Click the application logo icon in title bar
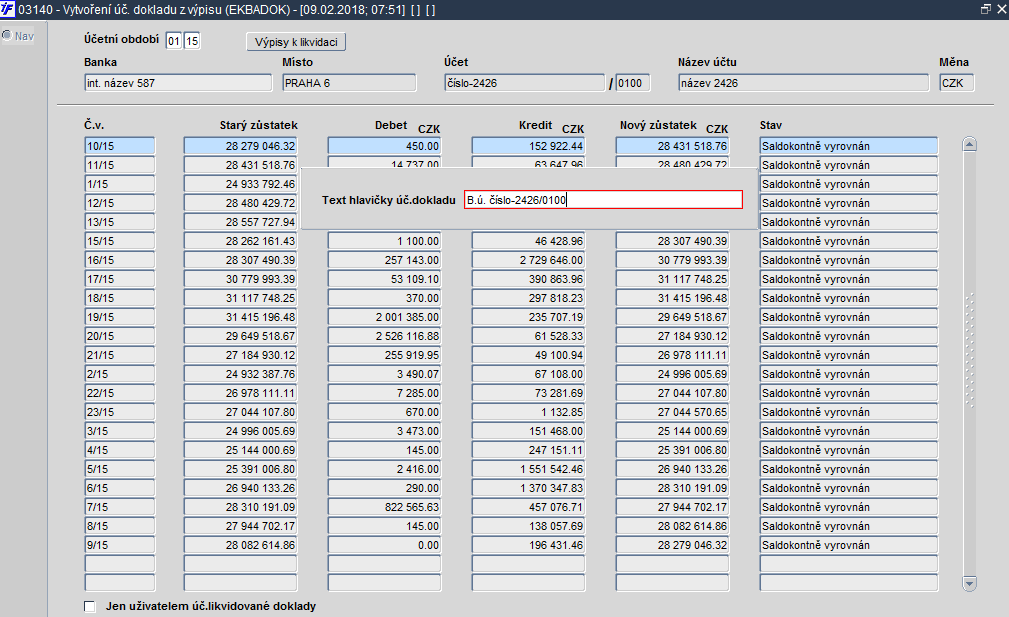Viewport: 1009px width, 617px height. (x=7, y=9)
